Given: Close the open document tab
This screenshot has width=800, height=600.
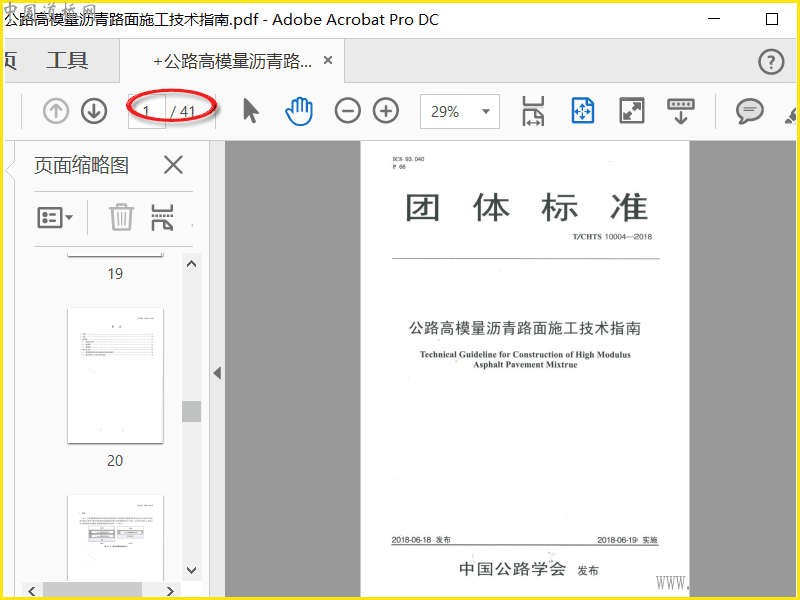Looking at the screenshot, I should [x=328, y=60].
